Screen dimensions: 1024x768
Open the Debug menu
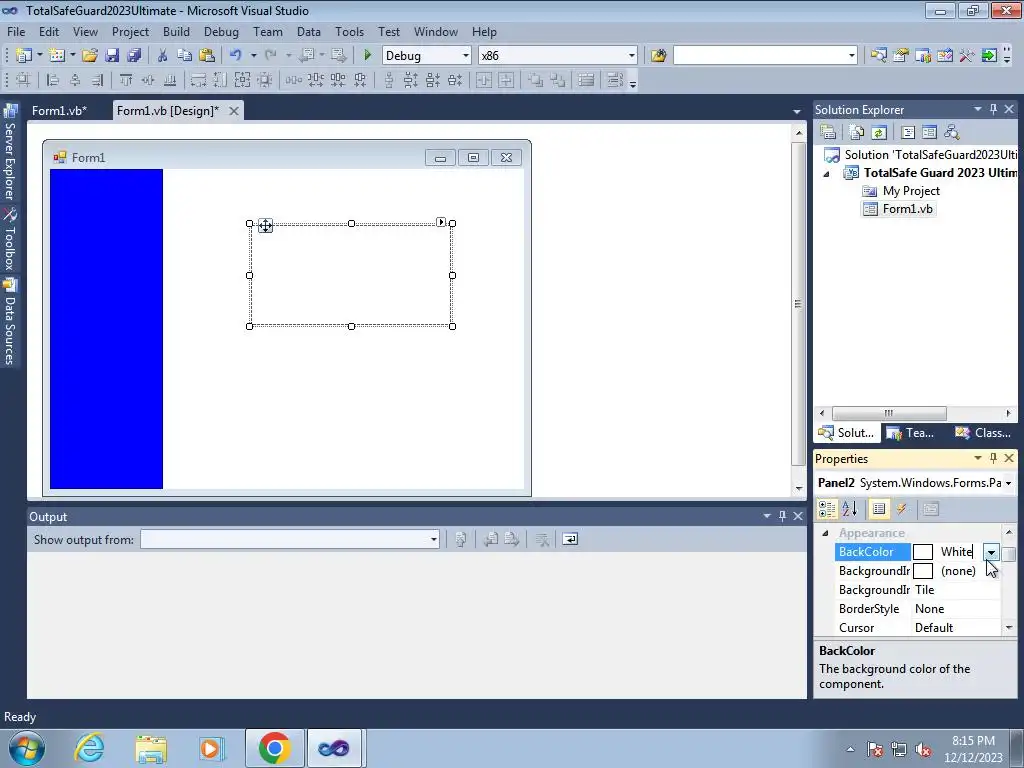(221, 31)
